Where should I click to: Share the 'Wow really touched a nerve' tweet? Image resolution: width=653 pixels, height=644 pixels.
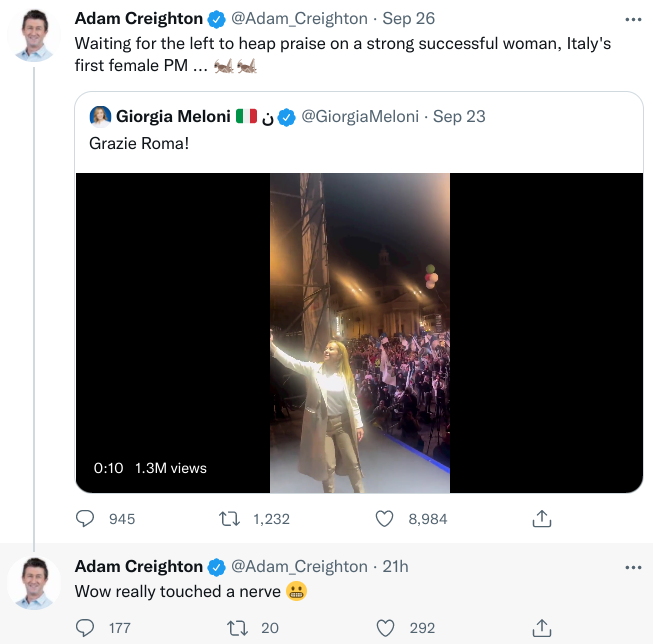541,628
